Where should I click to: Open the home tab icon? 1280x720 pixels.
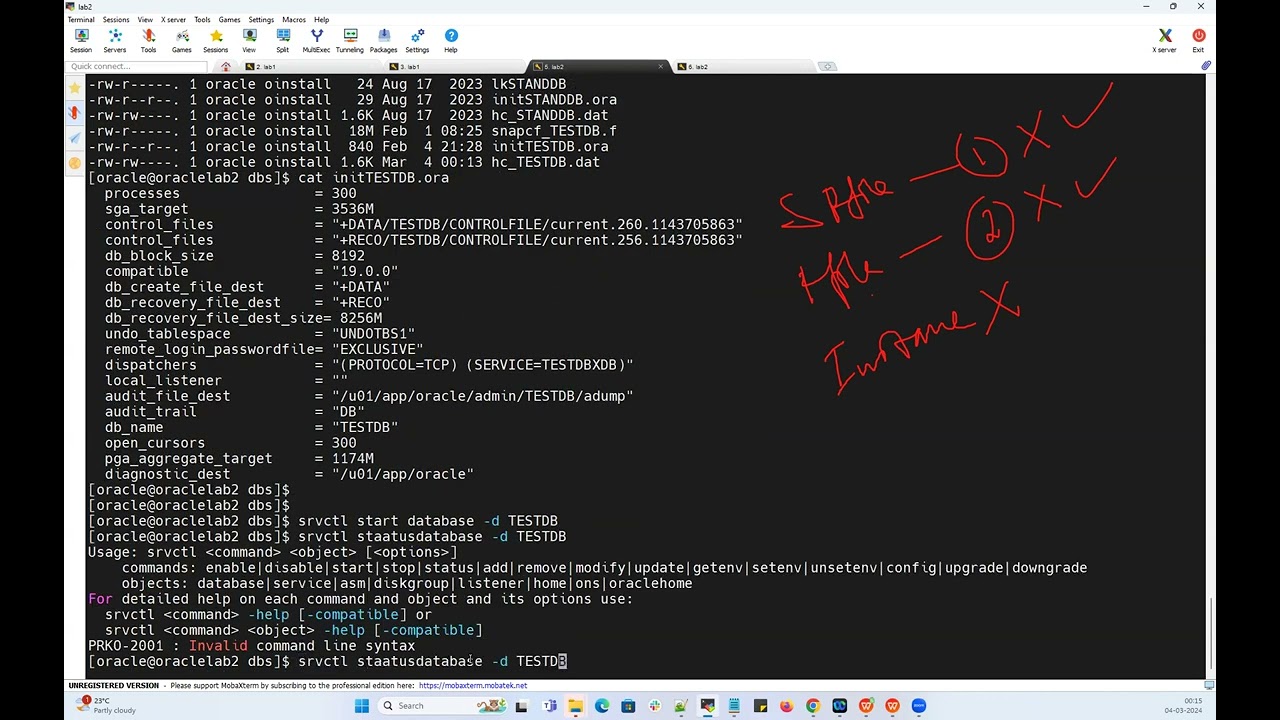226,67
